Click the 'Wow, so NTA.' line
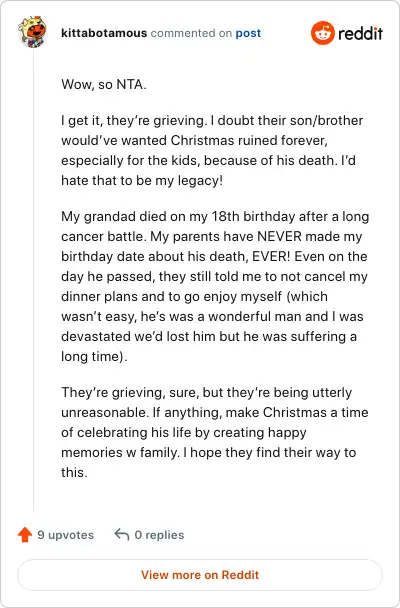This screenshot has width=400, height=608. click(x=104, y=84)
